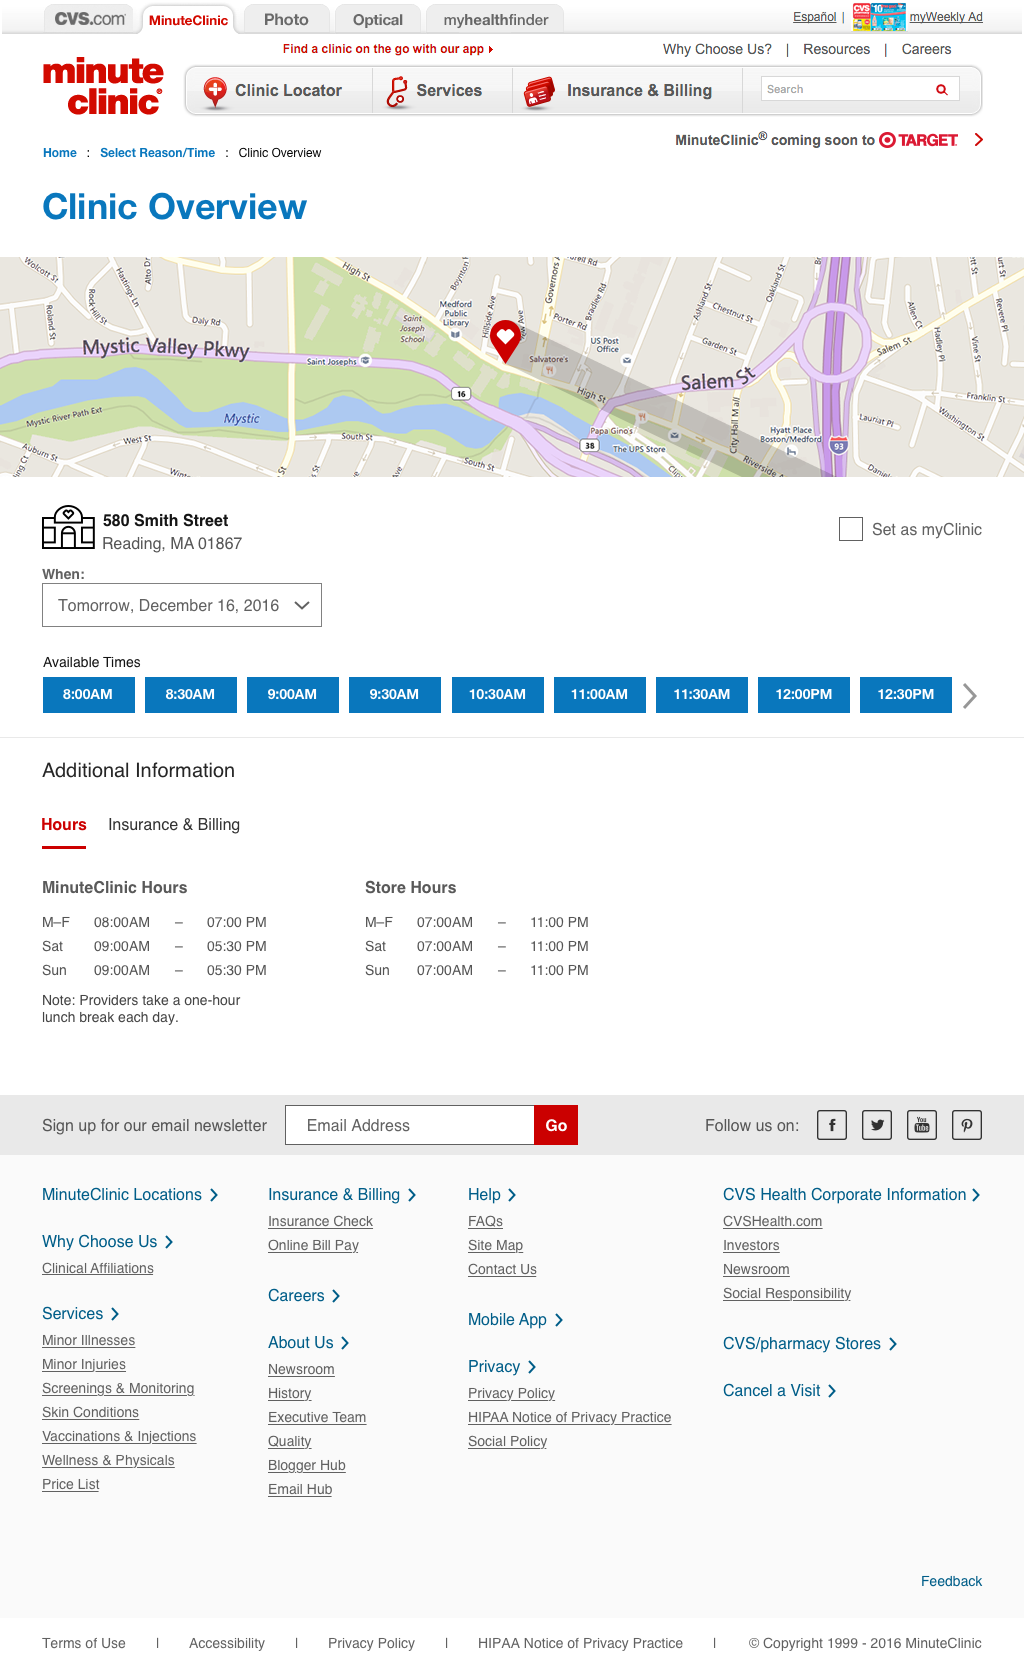The image size is (1024, 1672).
Task: Open Executive Team footer link
Action: click(x=317, y=1417)
